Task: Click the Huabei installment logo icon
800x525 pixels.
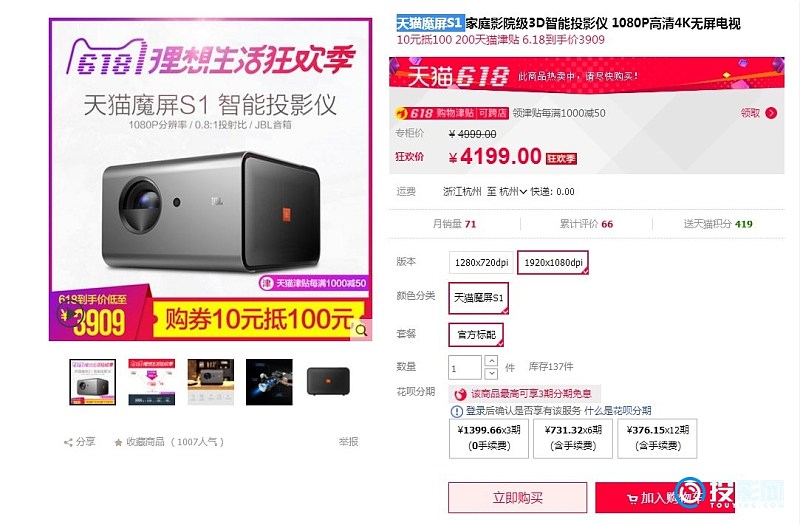Action: [460, 394]
